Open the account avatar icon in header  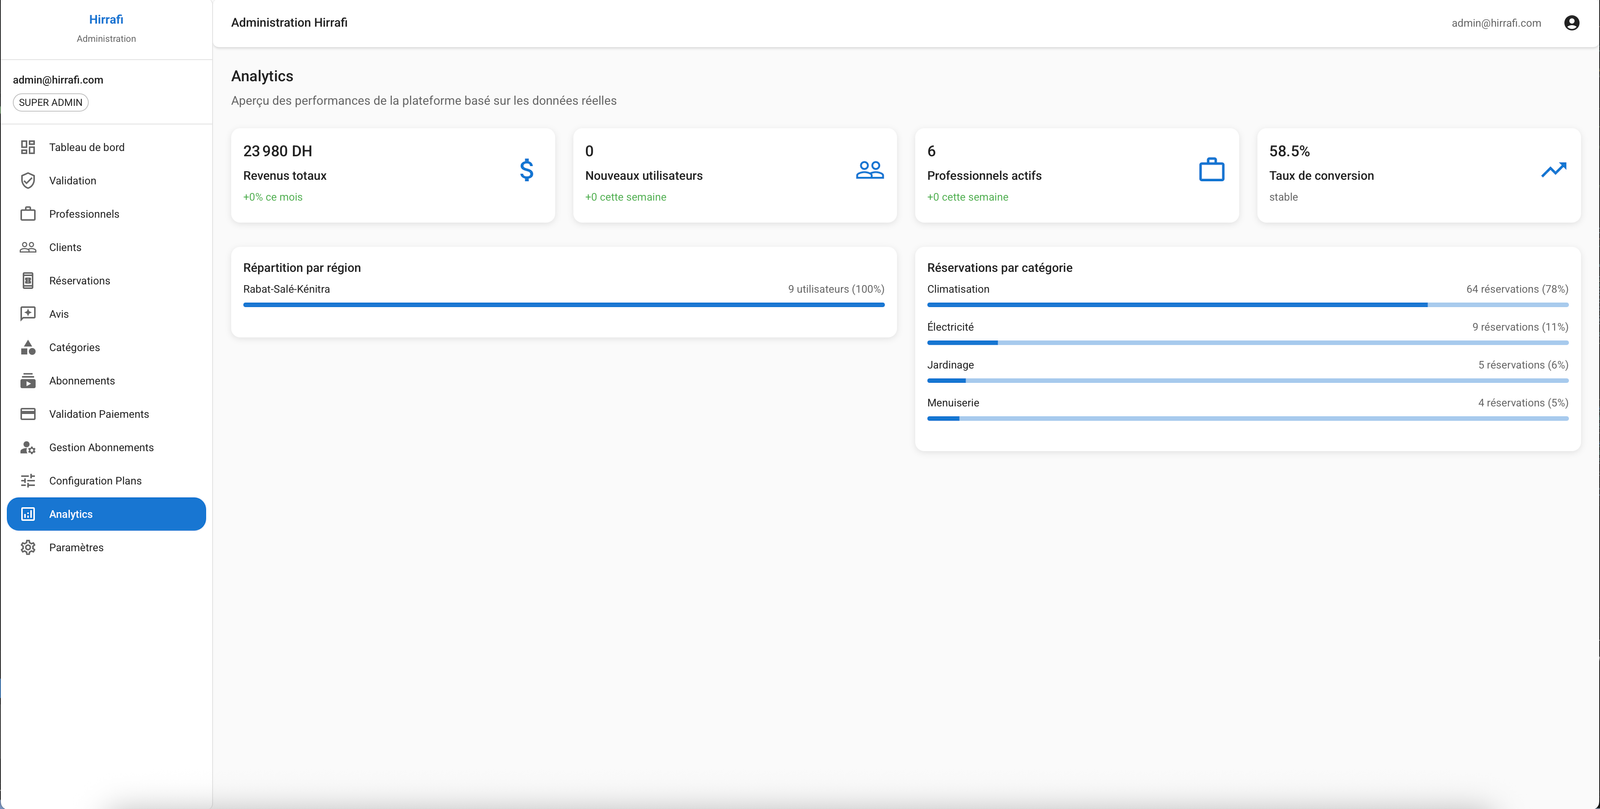[1572, 23]
